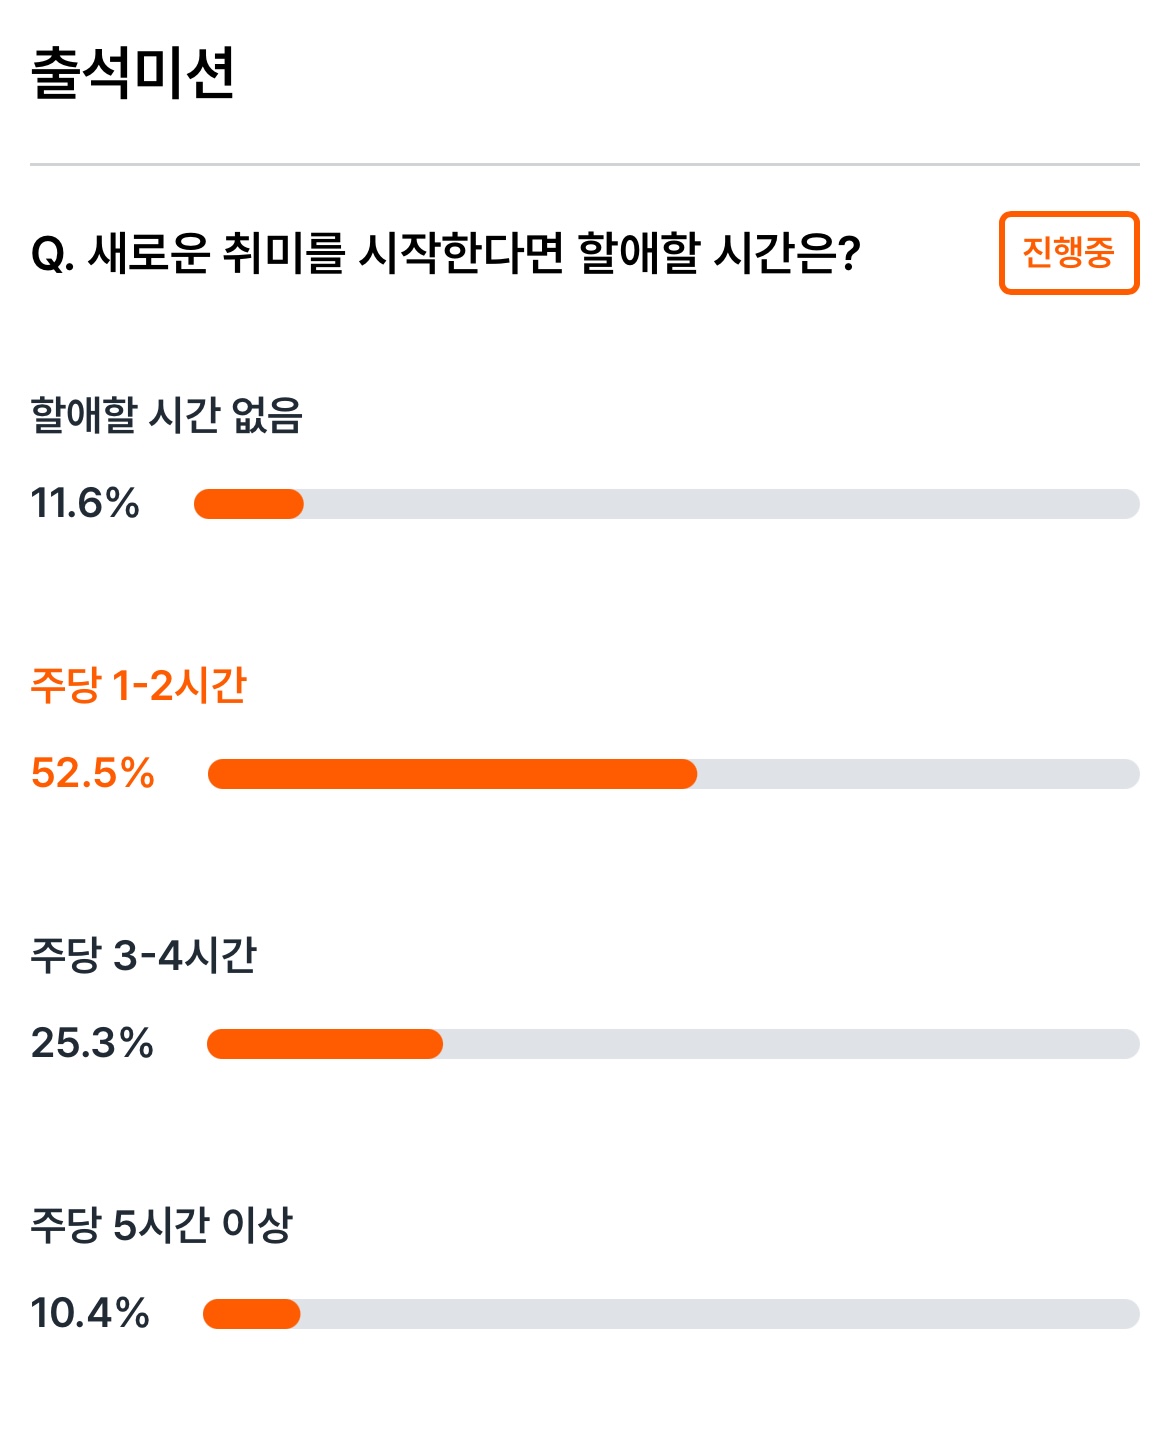The image size is (1170, 1432).
Task: Click the 11.6% result bar
Action: click(x=666, y=504)
